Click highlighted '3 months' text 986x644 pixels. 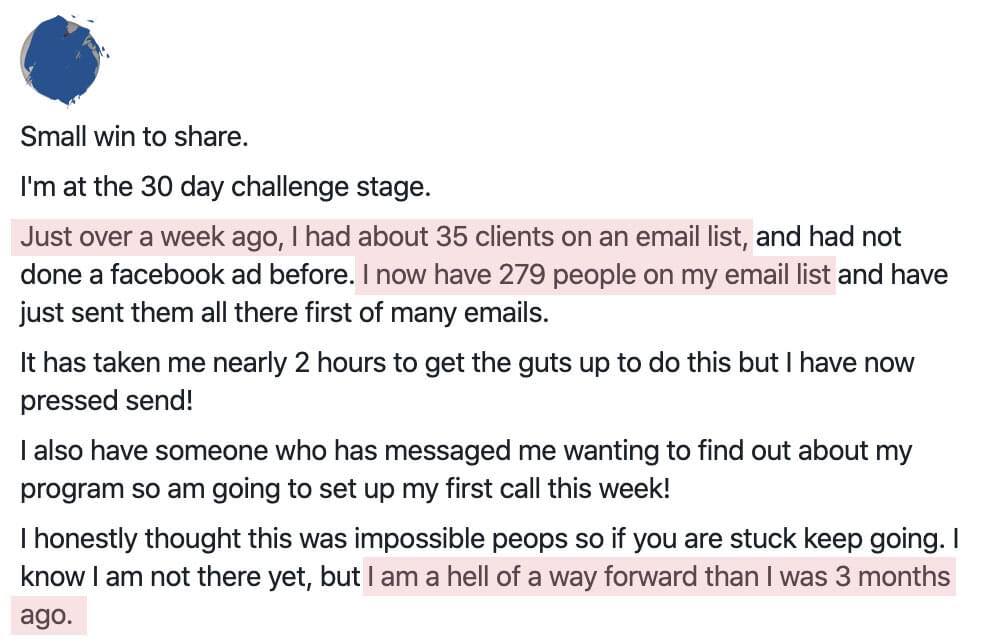pos(892,577)
